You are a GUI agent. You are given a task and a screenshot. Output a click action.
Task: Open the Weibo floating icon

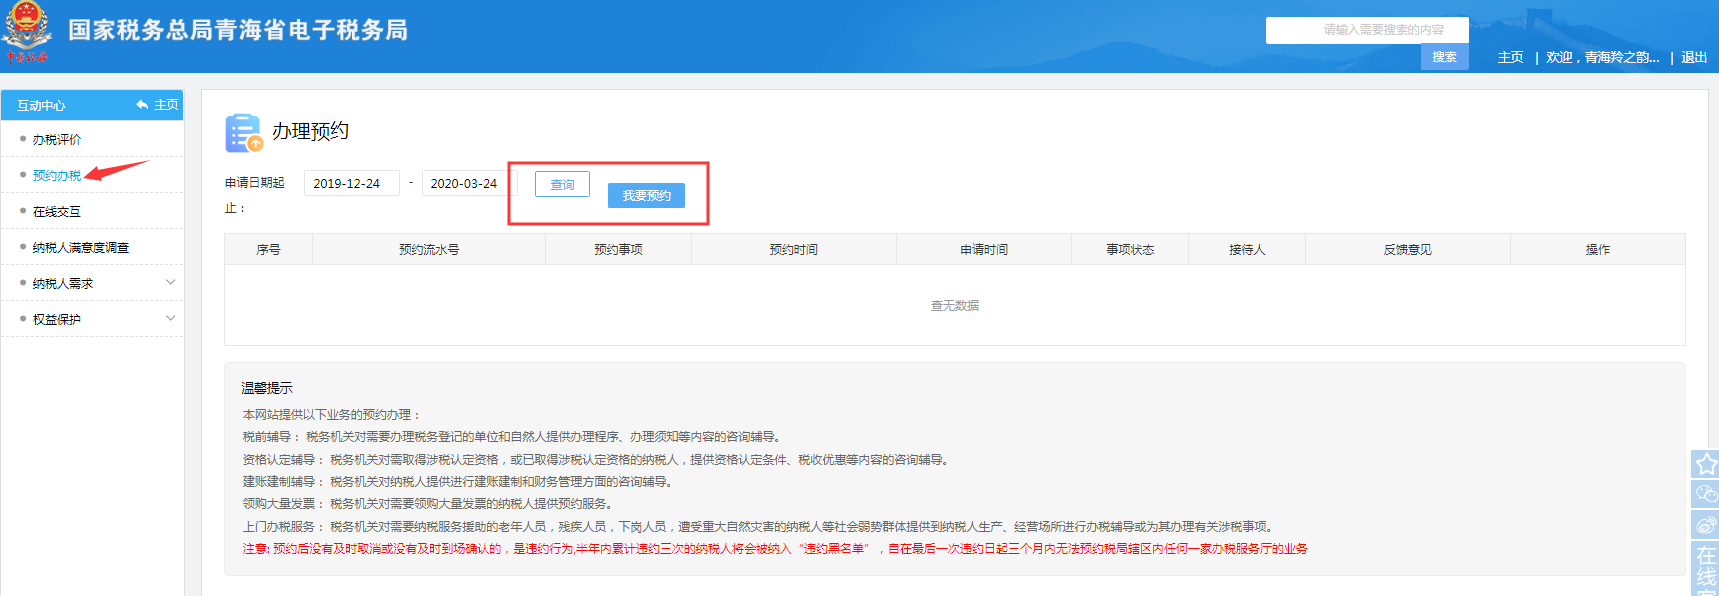tap(1705, 525)
